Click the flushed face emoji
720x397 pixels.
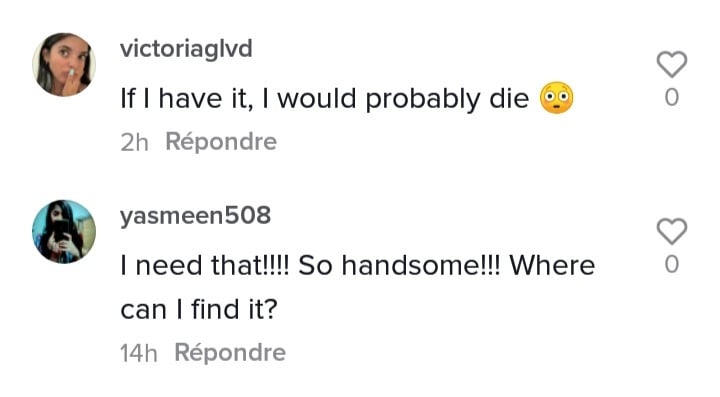[557, 98]
